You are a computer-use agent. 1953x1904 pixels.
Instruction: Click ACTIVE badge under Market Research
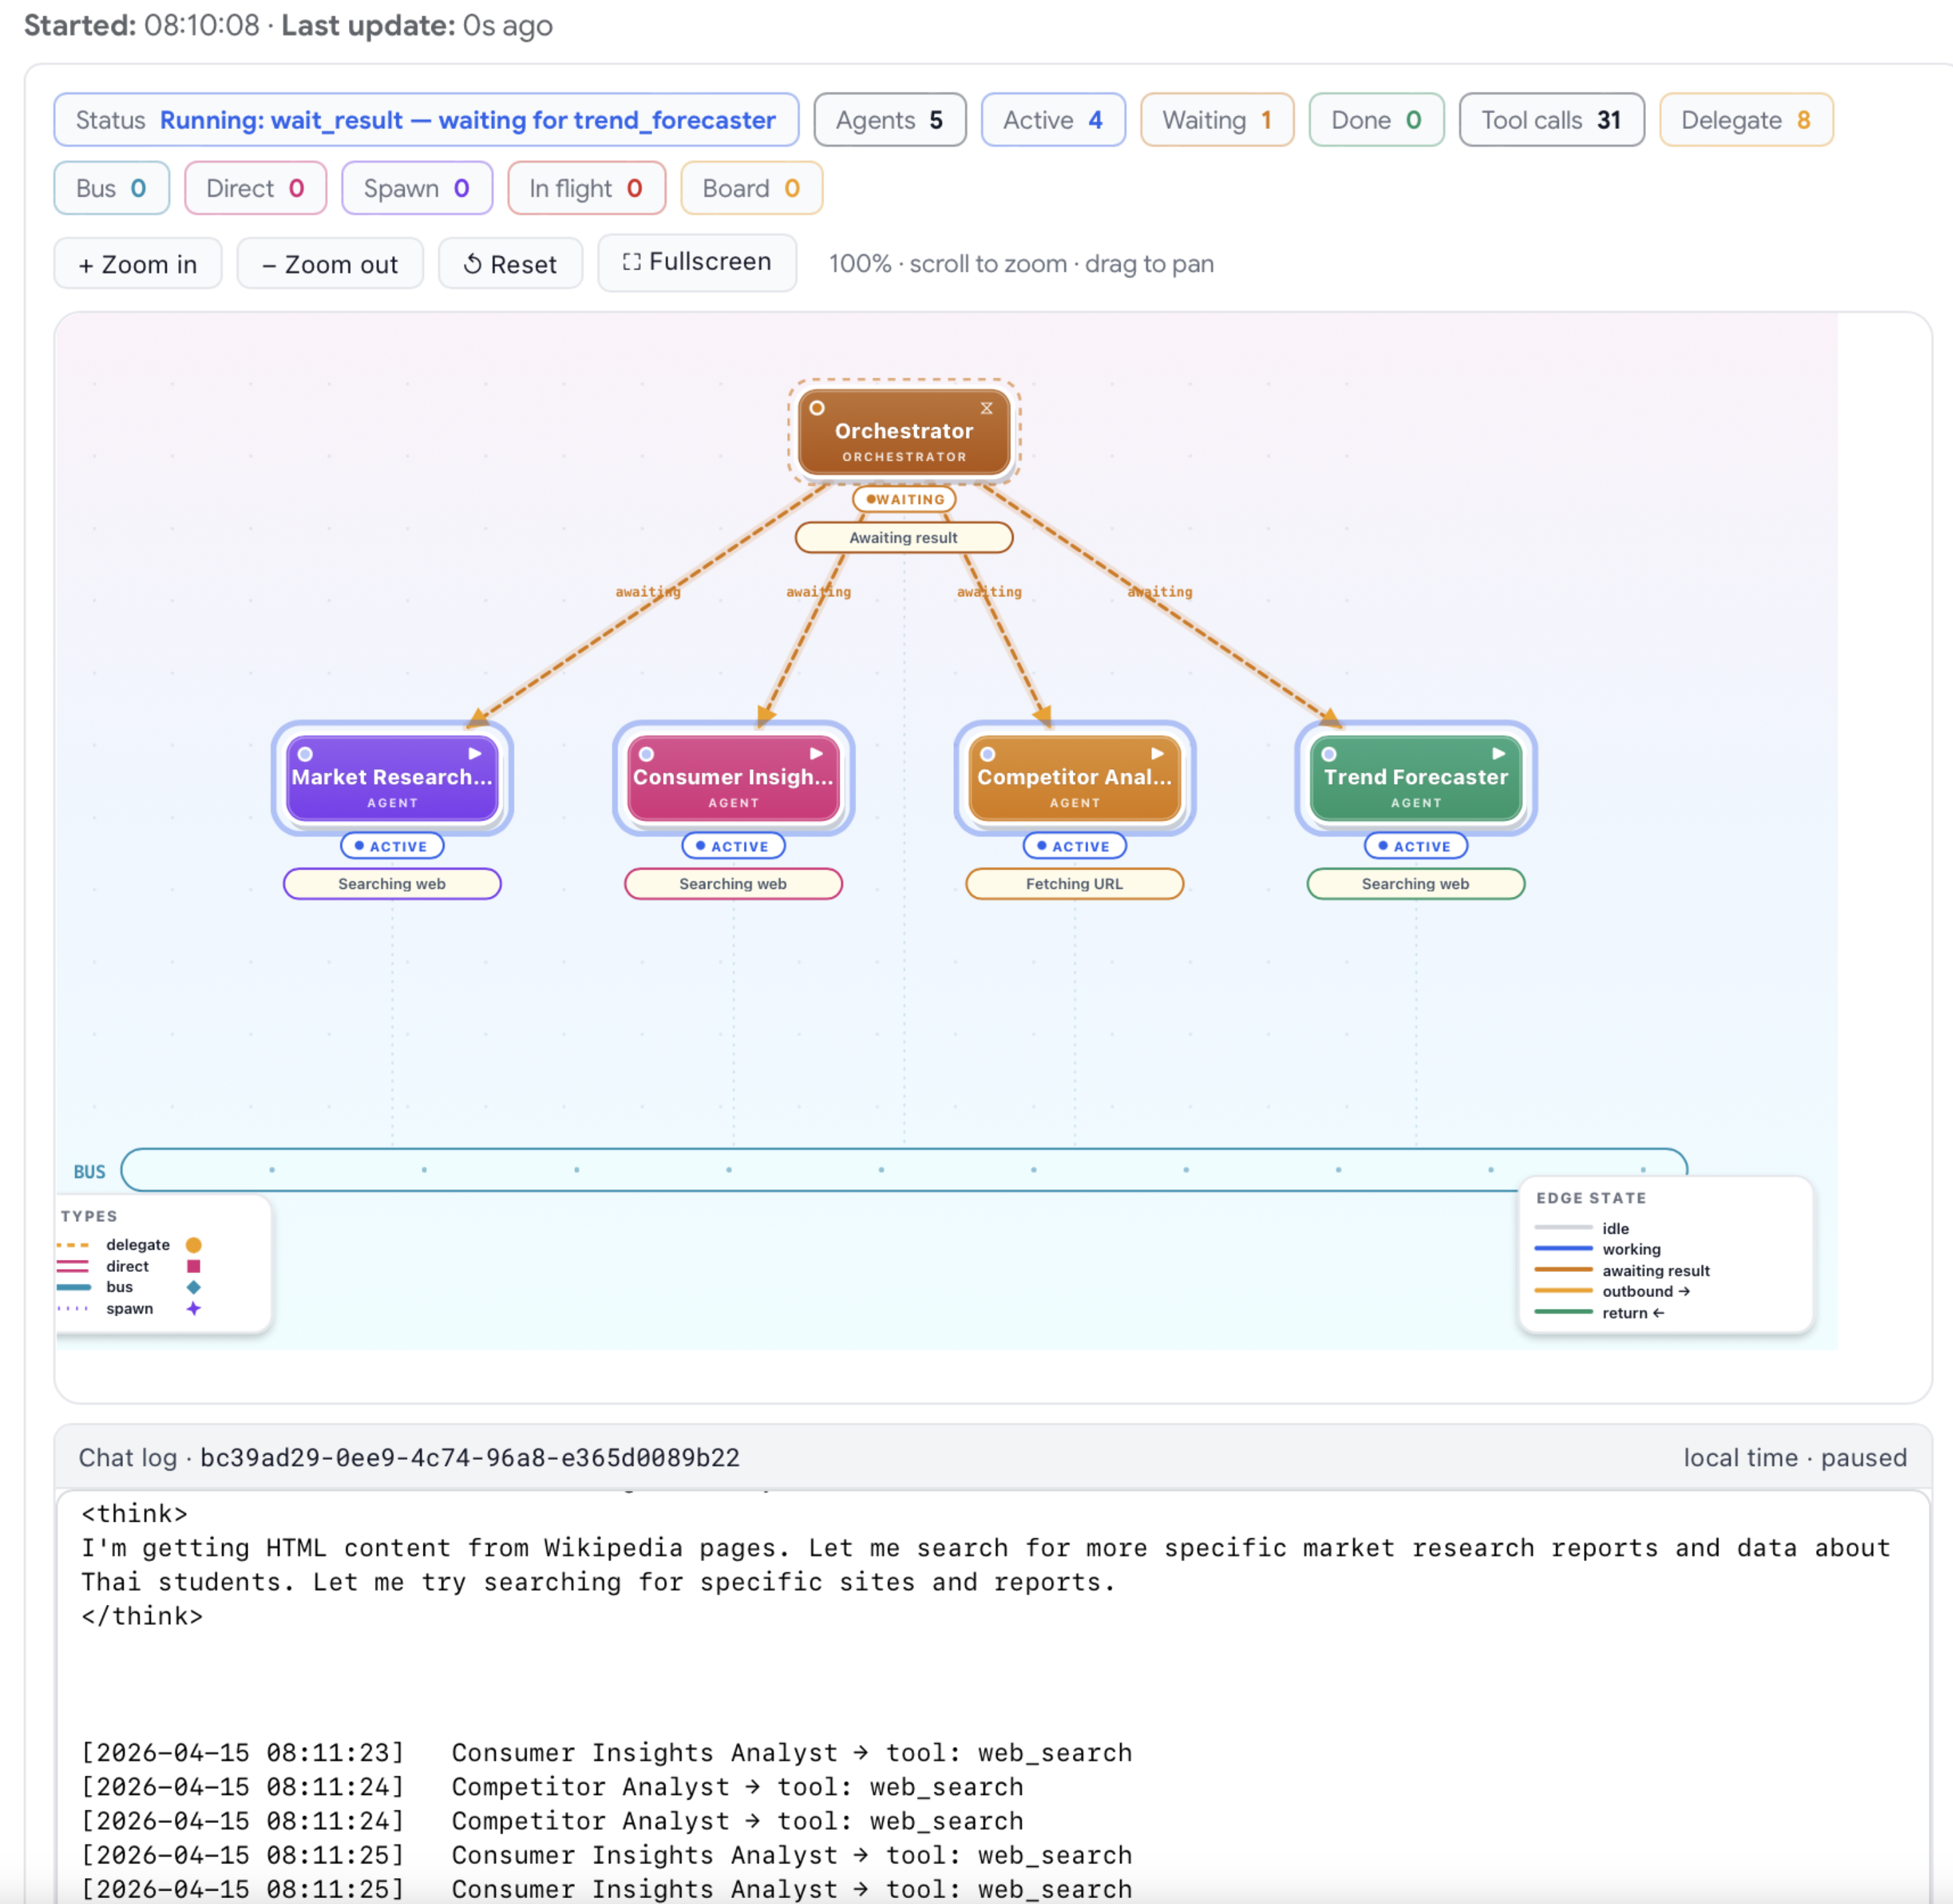point(392,846)
